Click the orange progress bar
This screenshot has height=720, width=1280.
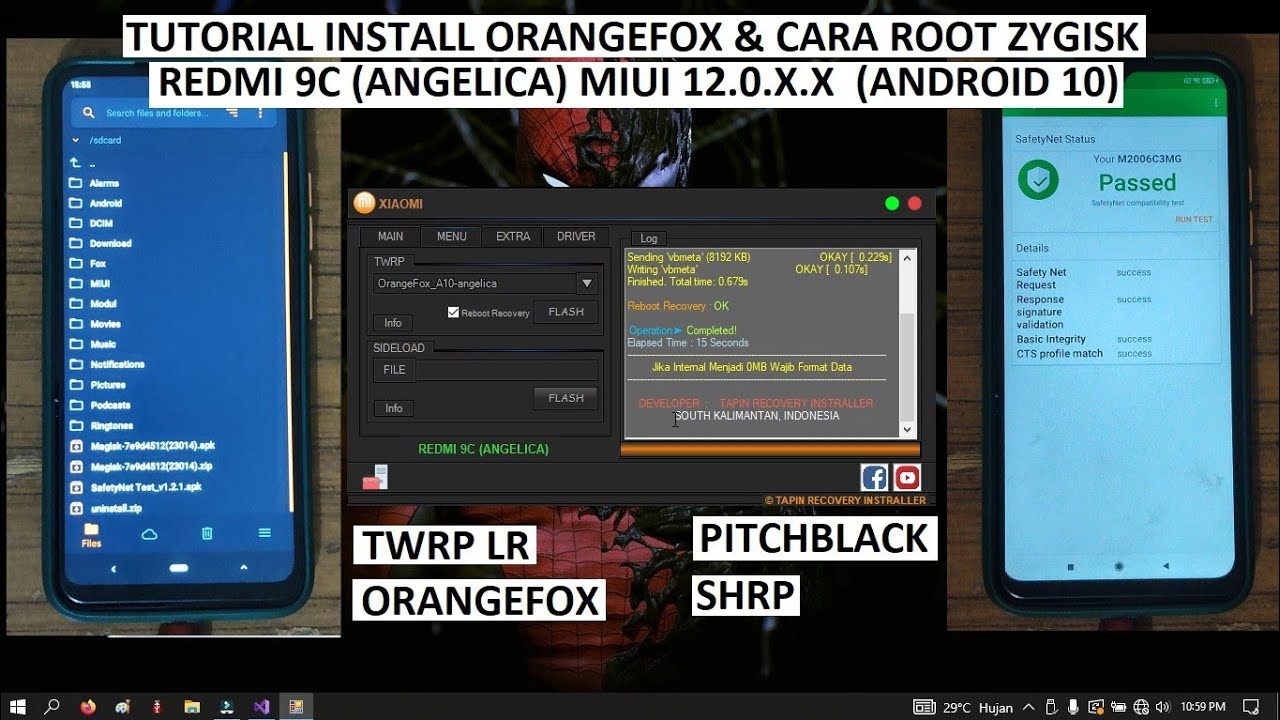[x=770, y=450]
